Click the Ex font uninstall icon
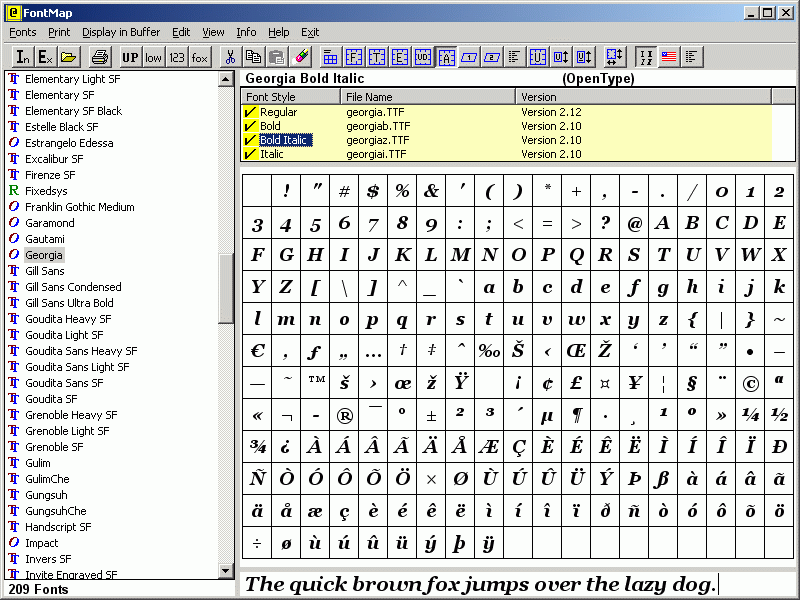 44,57
